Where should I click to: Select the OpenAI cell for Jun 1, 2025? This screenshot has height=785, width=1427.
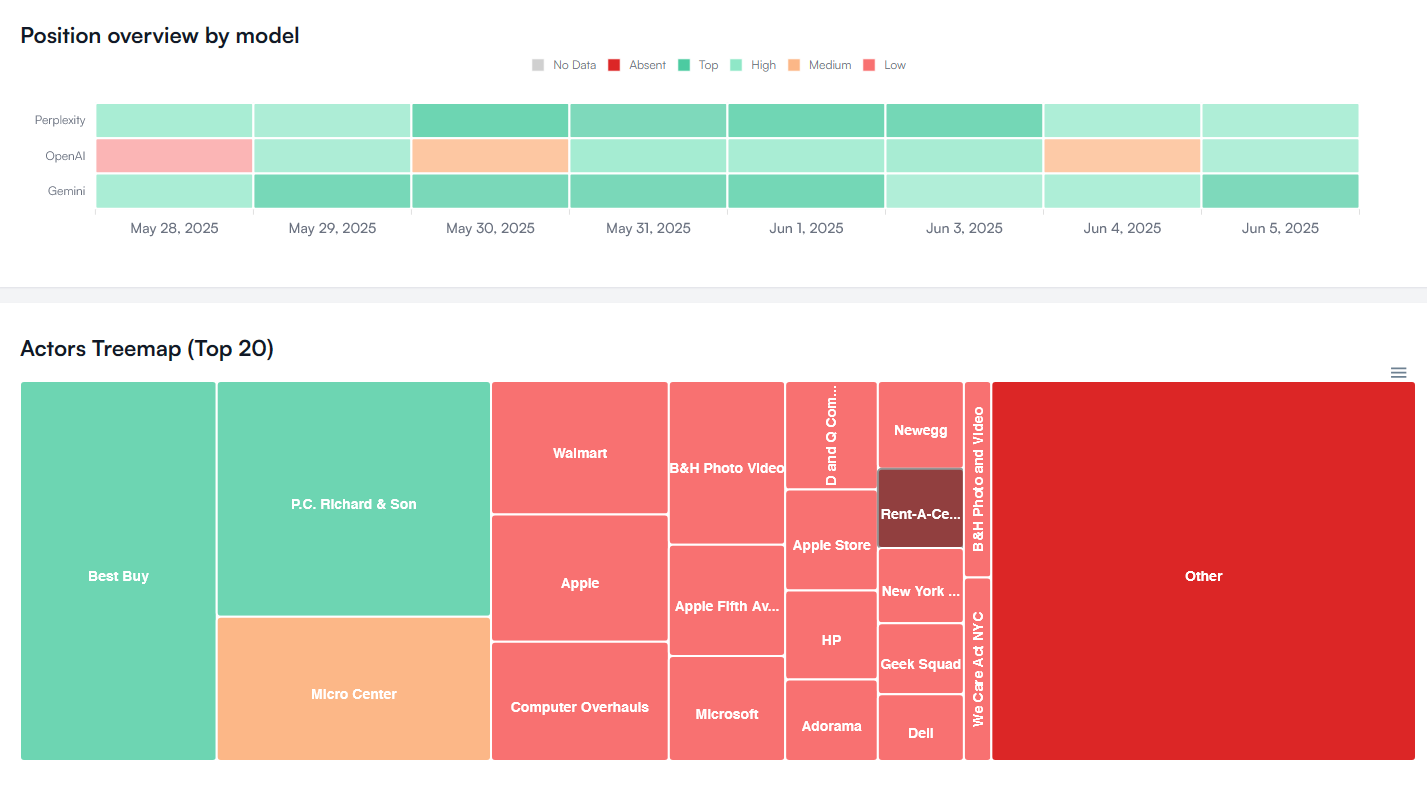click(x=806, y=155)
